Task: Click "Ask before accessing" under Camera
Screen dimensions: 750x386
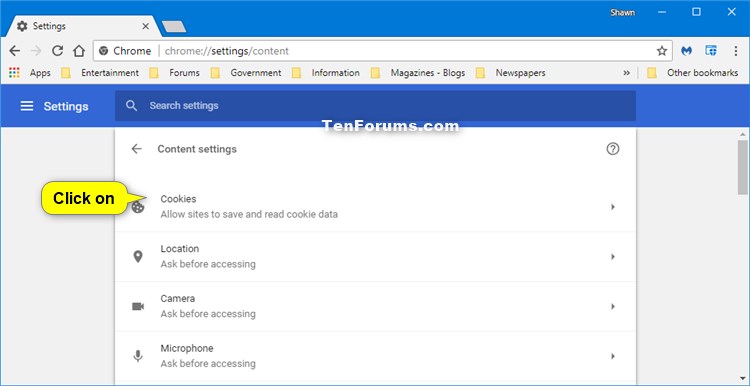Action: tap(208, 314)
